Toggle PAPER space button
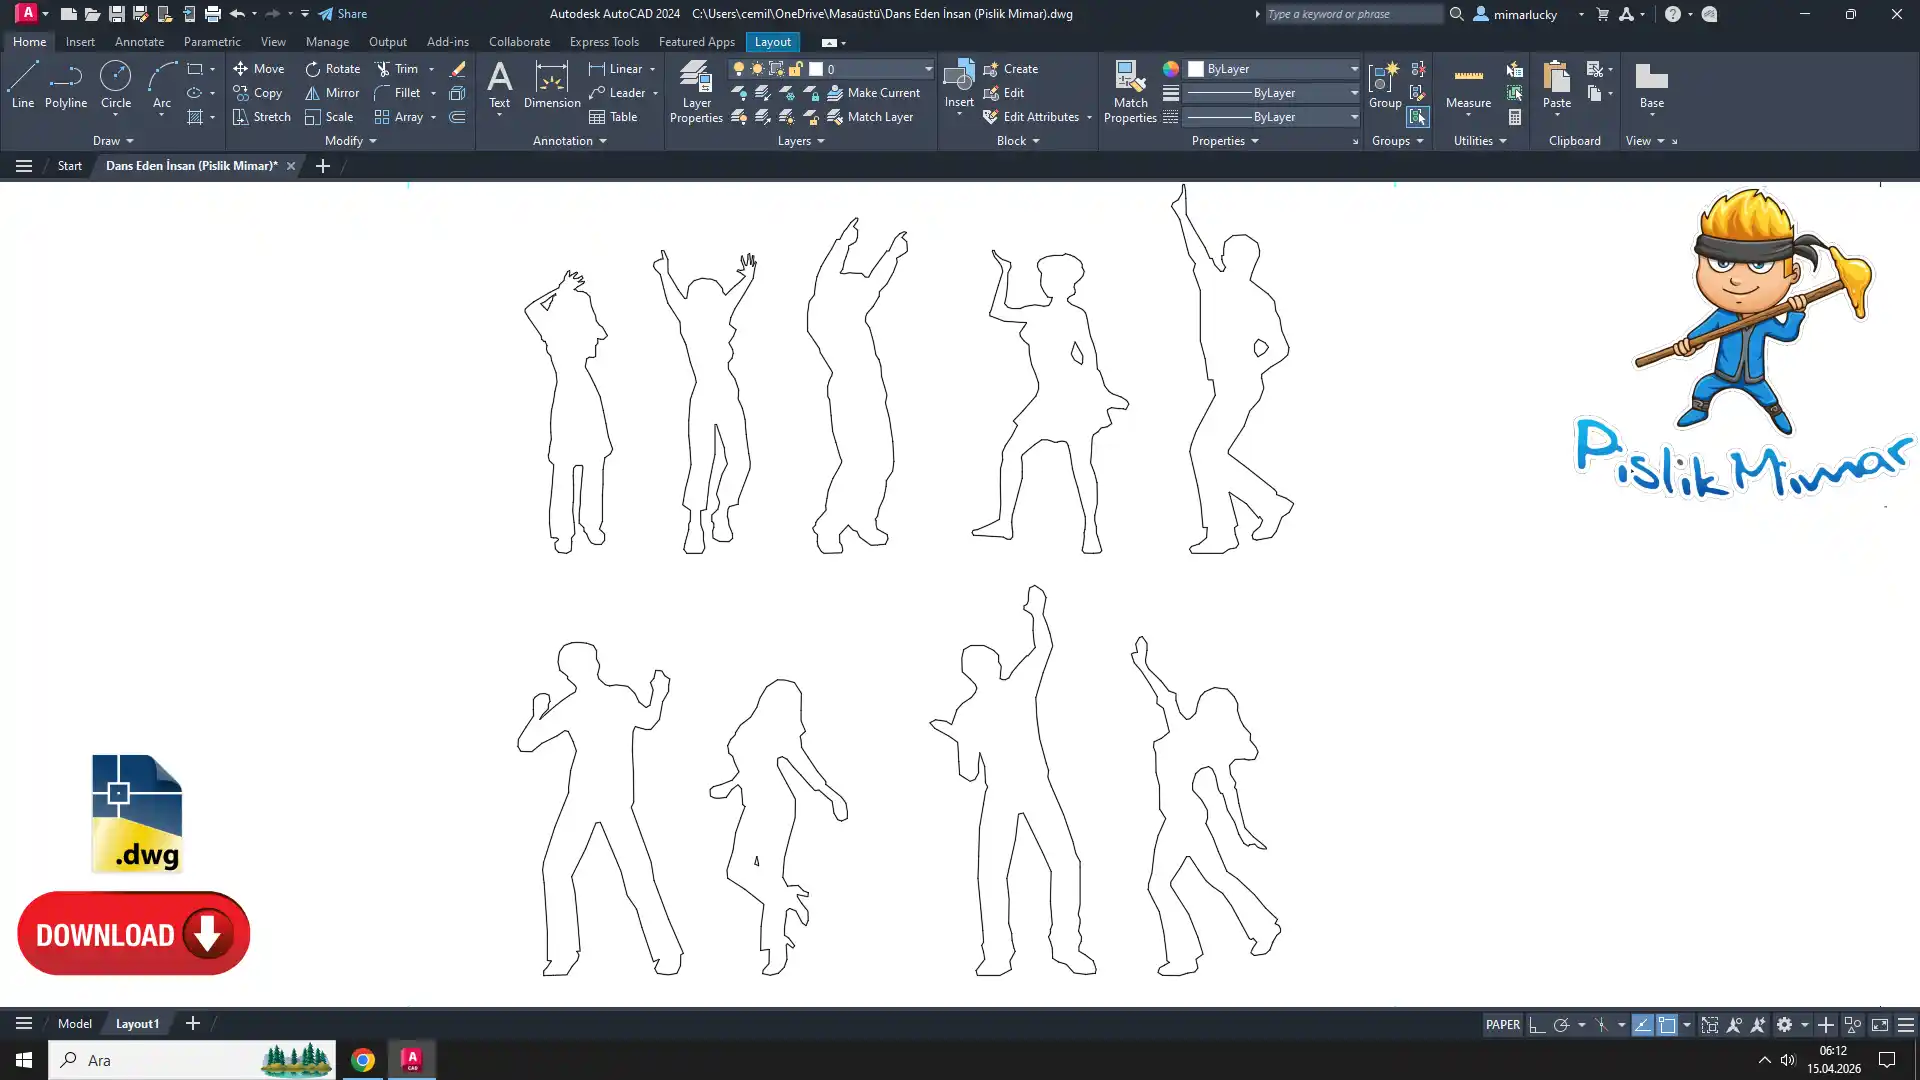The height and width of the screenshot is (1080, 1920). (x=1502, y=1025)
